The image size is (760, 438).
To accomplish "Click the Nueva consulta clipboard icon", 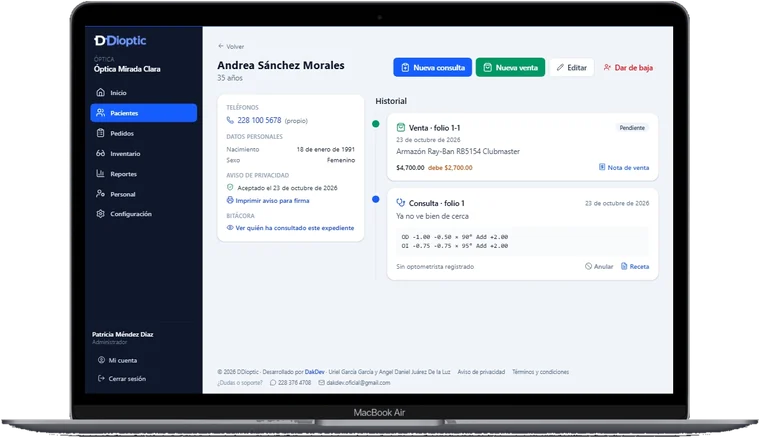I will [405, 68].
